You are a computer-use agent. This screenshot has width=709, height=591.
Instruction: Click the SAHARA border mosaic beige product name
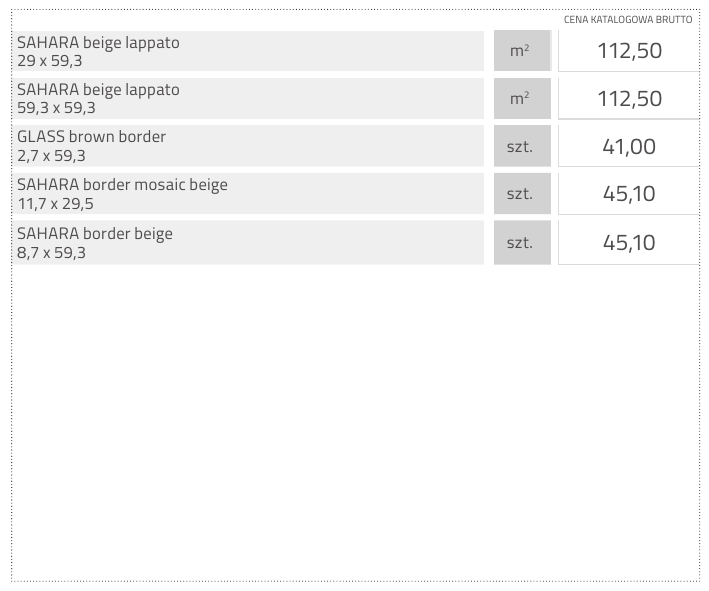pos(122,185)
